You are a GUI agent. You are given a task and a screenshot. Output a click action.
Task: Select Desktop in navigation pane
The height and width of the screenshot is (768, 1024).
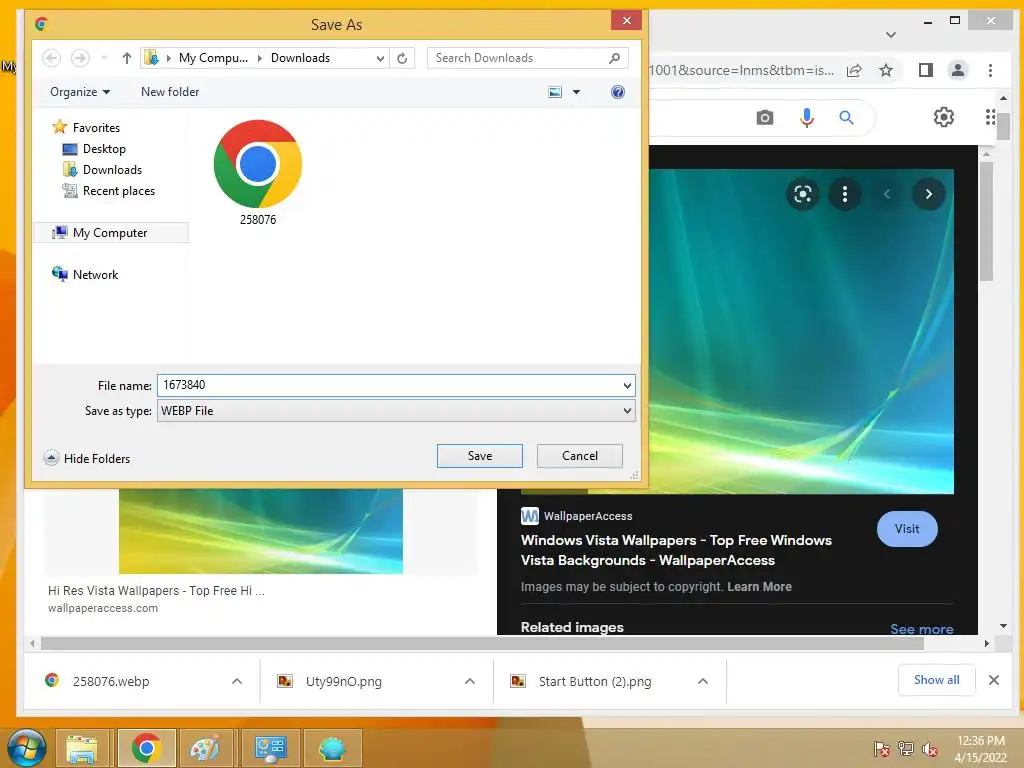[94, 149]
